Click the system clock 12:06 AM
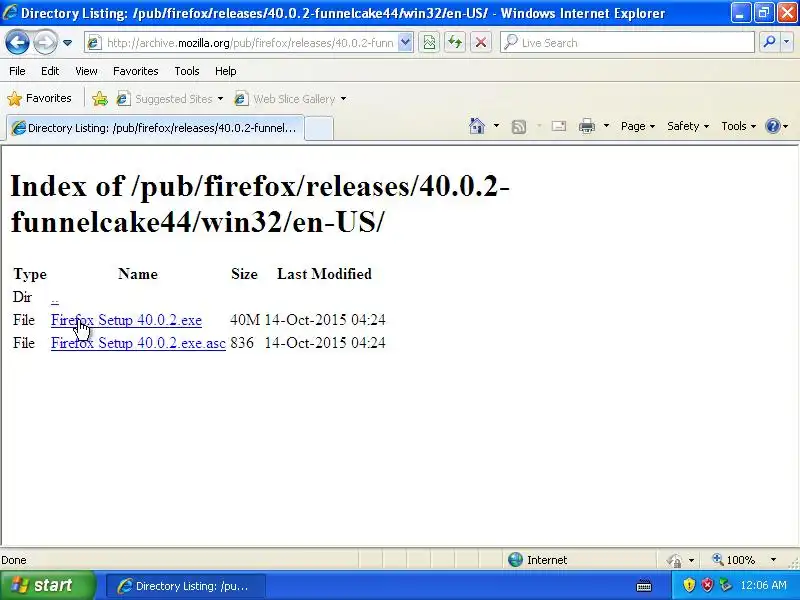This screenshot has width=800, height=600. 763,585
